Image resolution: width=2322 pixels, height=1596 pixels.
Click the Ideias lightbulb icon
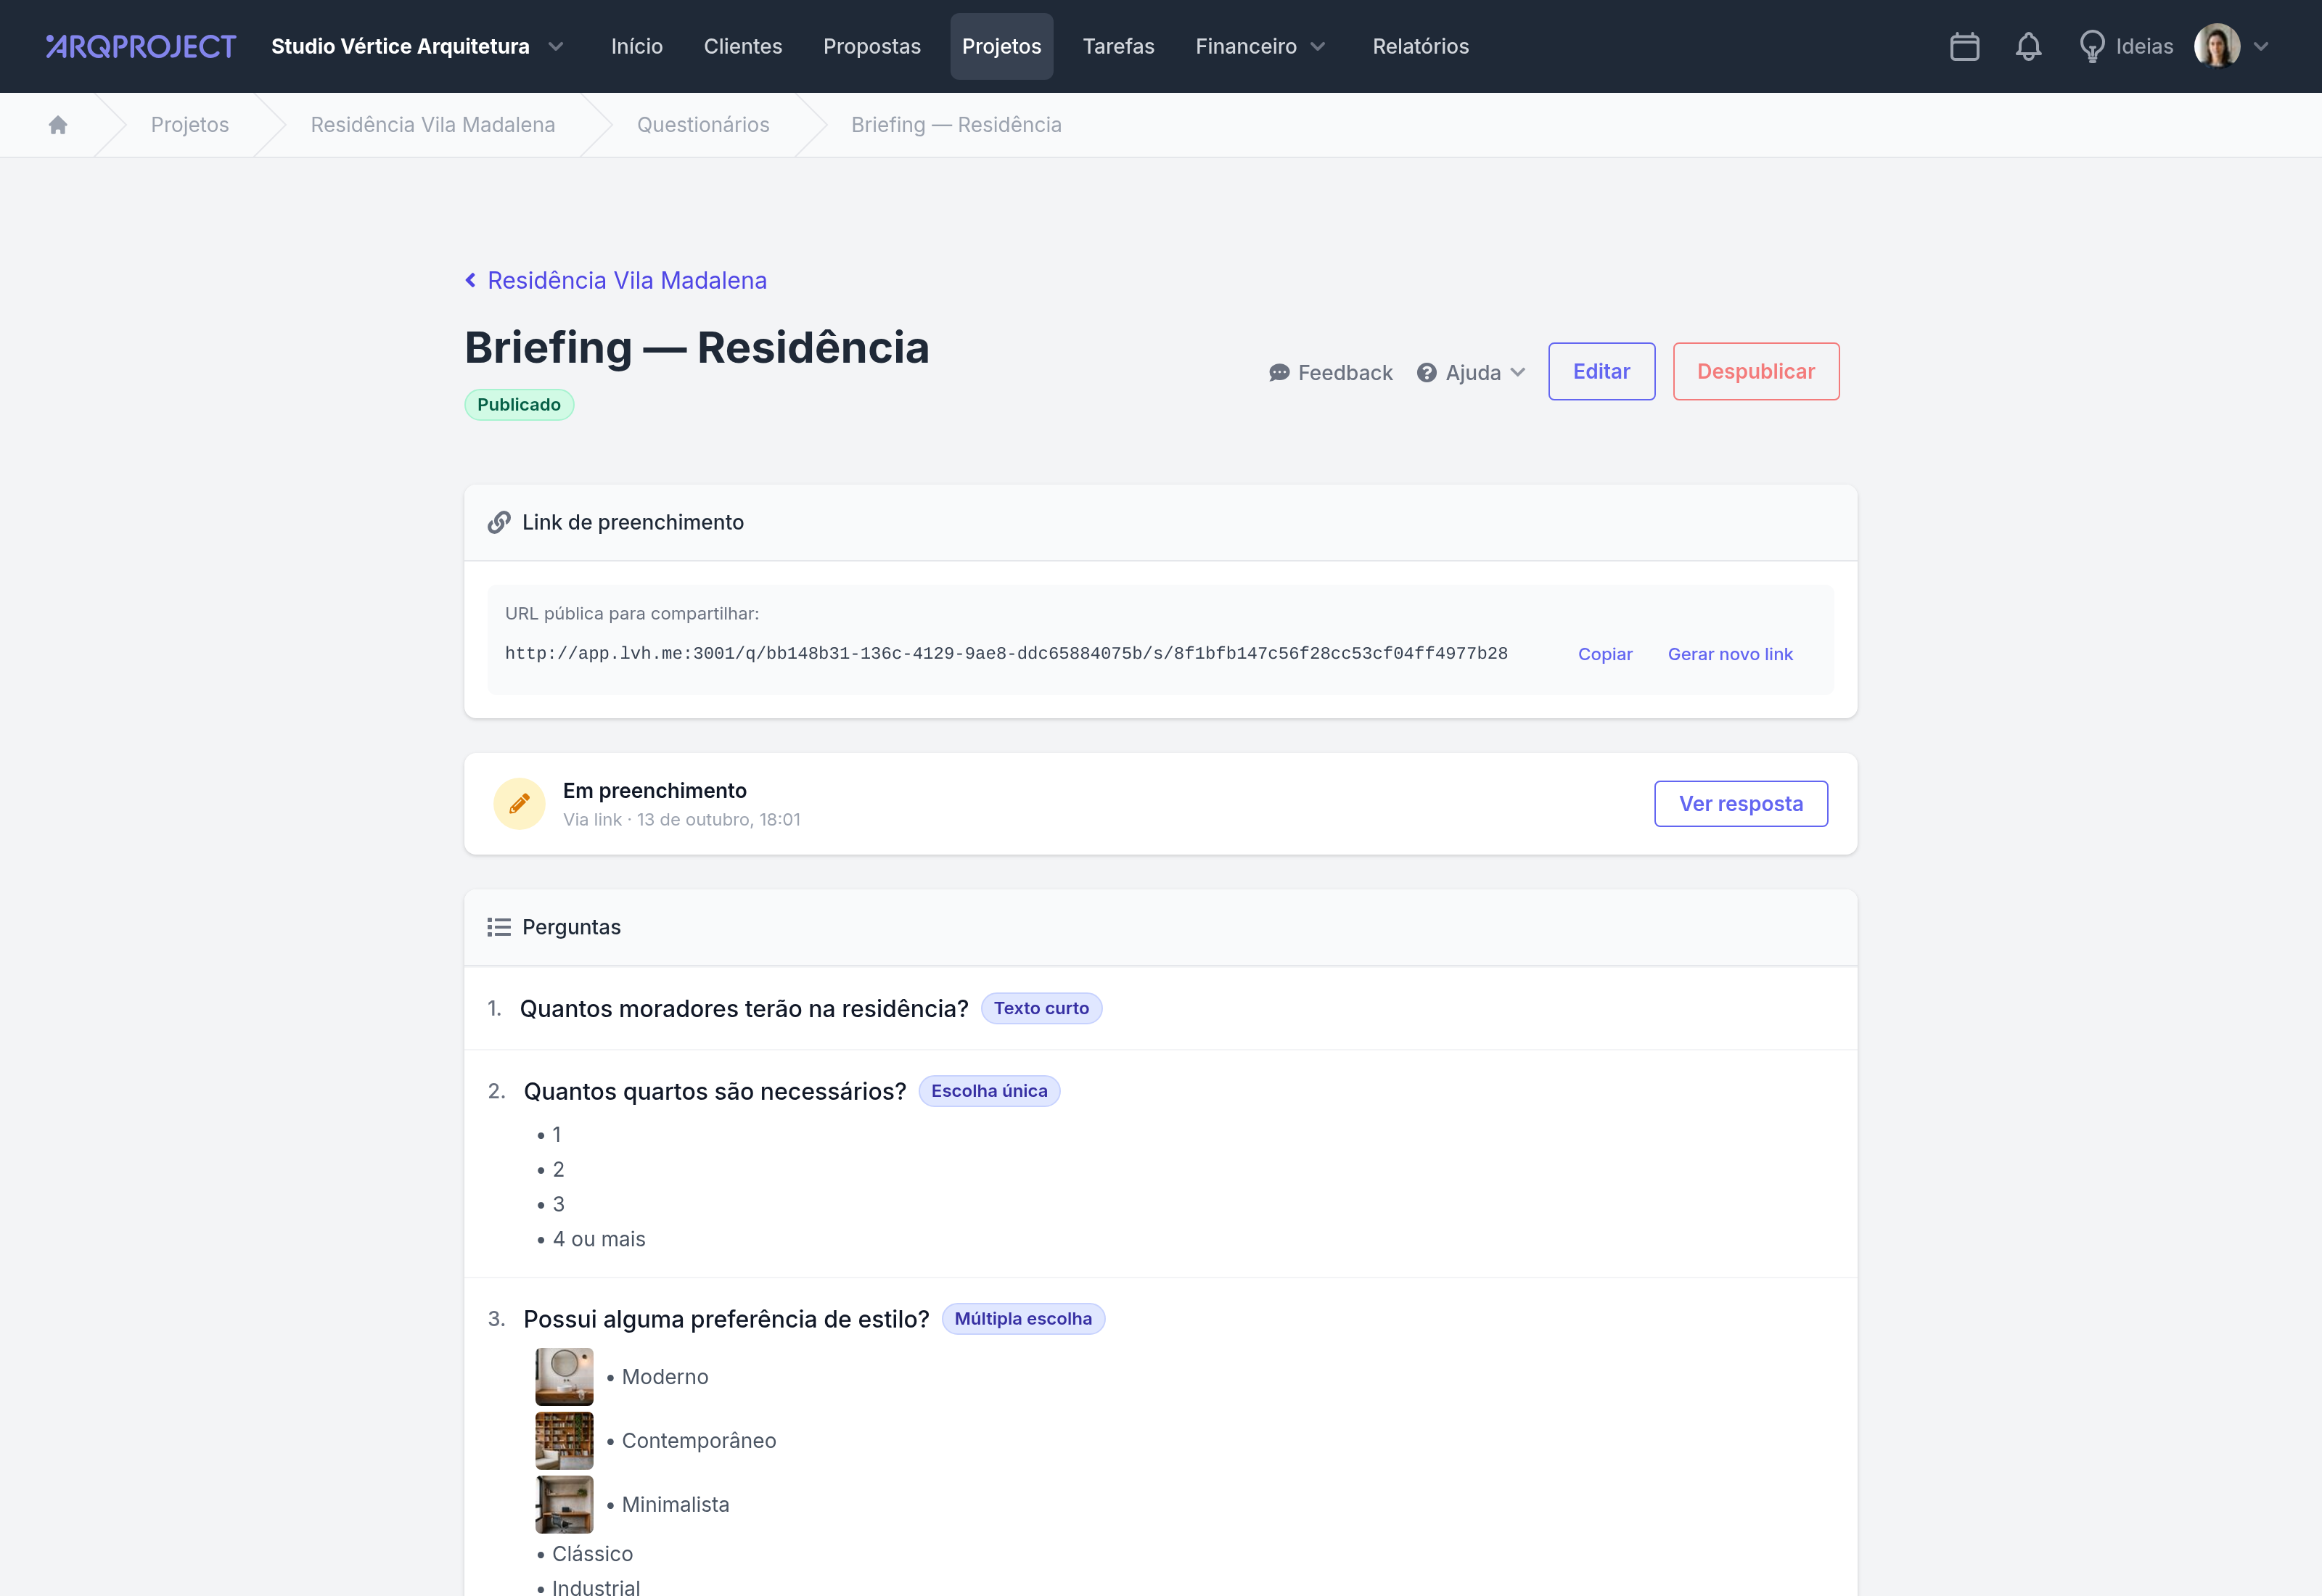coord(2091,46)
